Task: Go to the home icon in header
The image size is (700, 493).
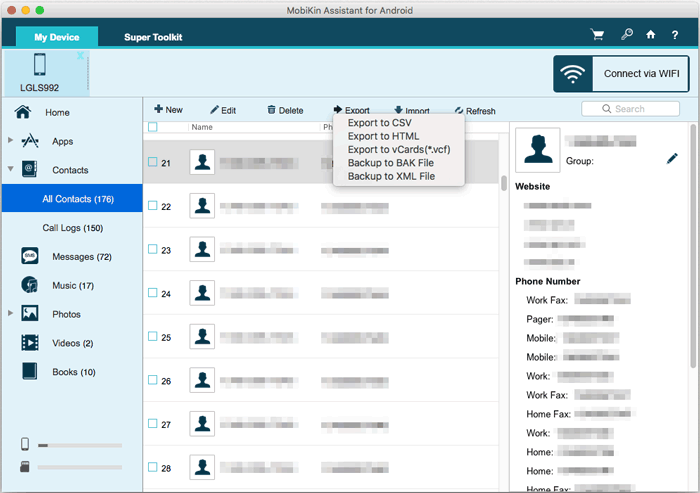Action: tap(650, 34)
